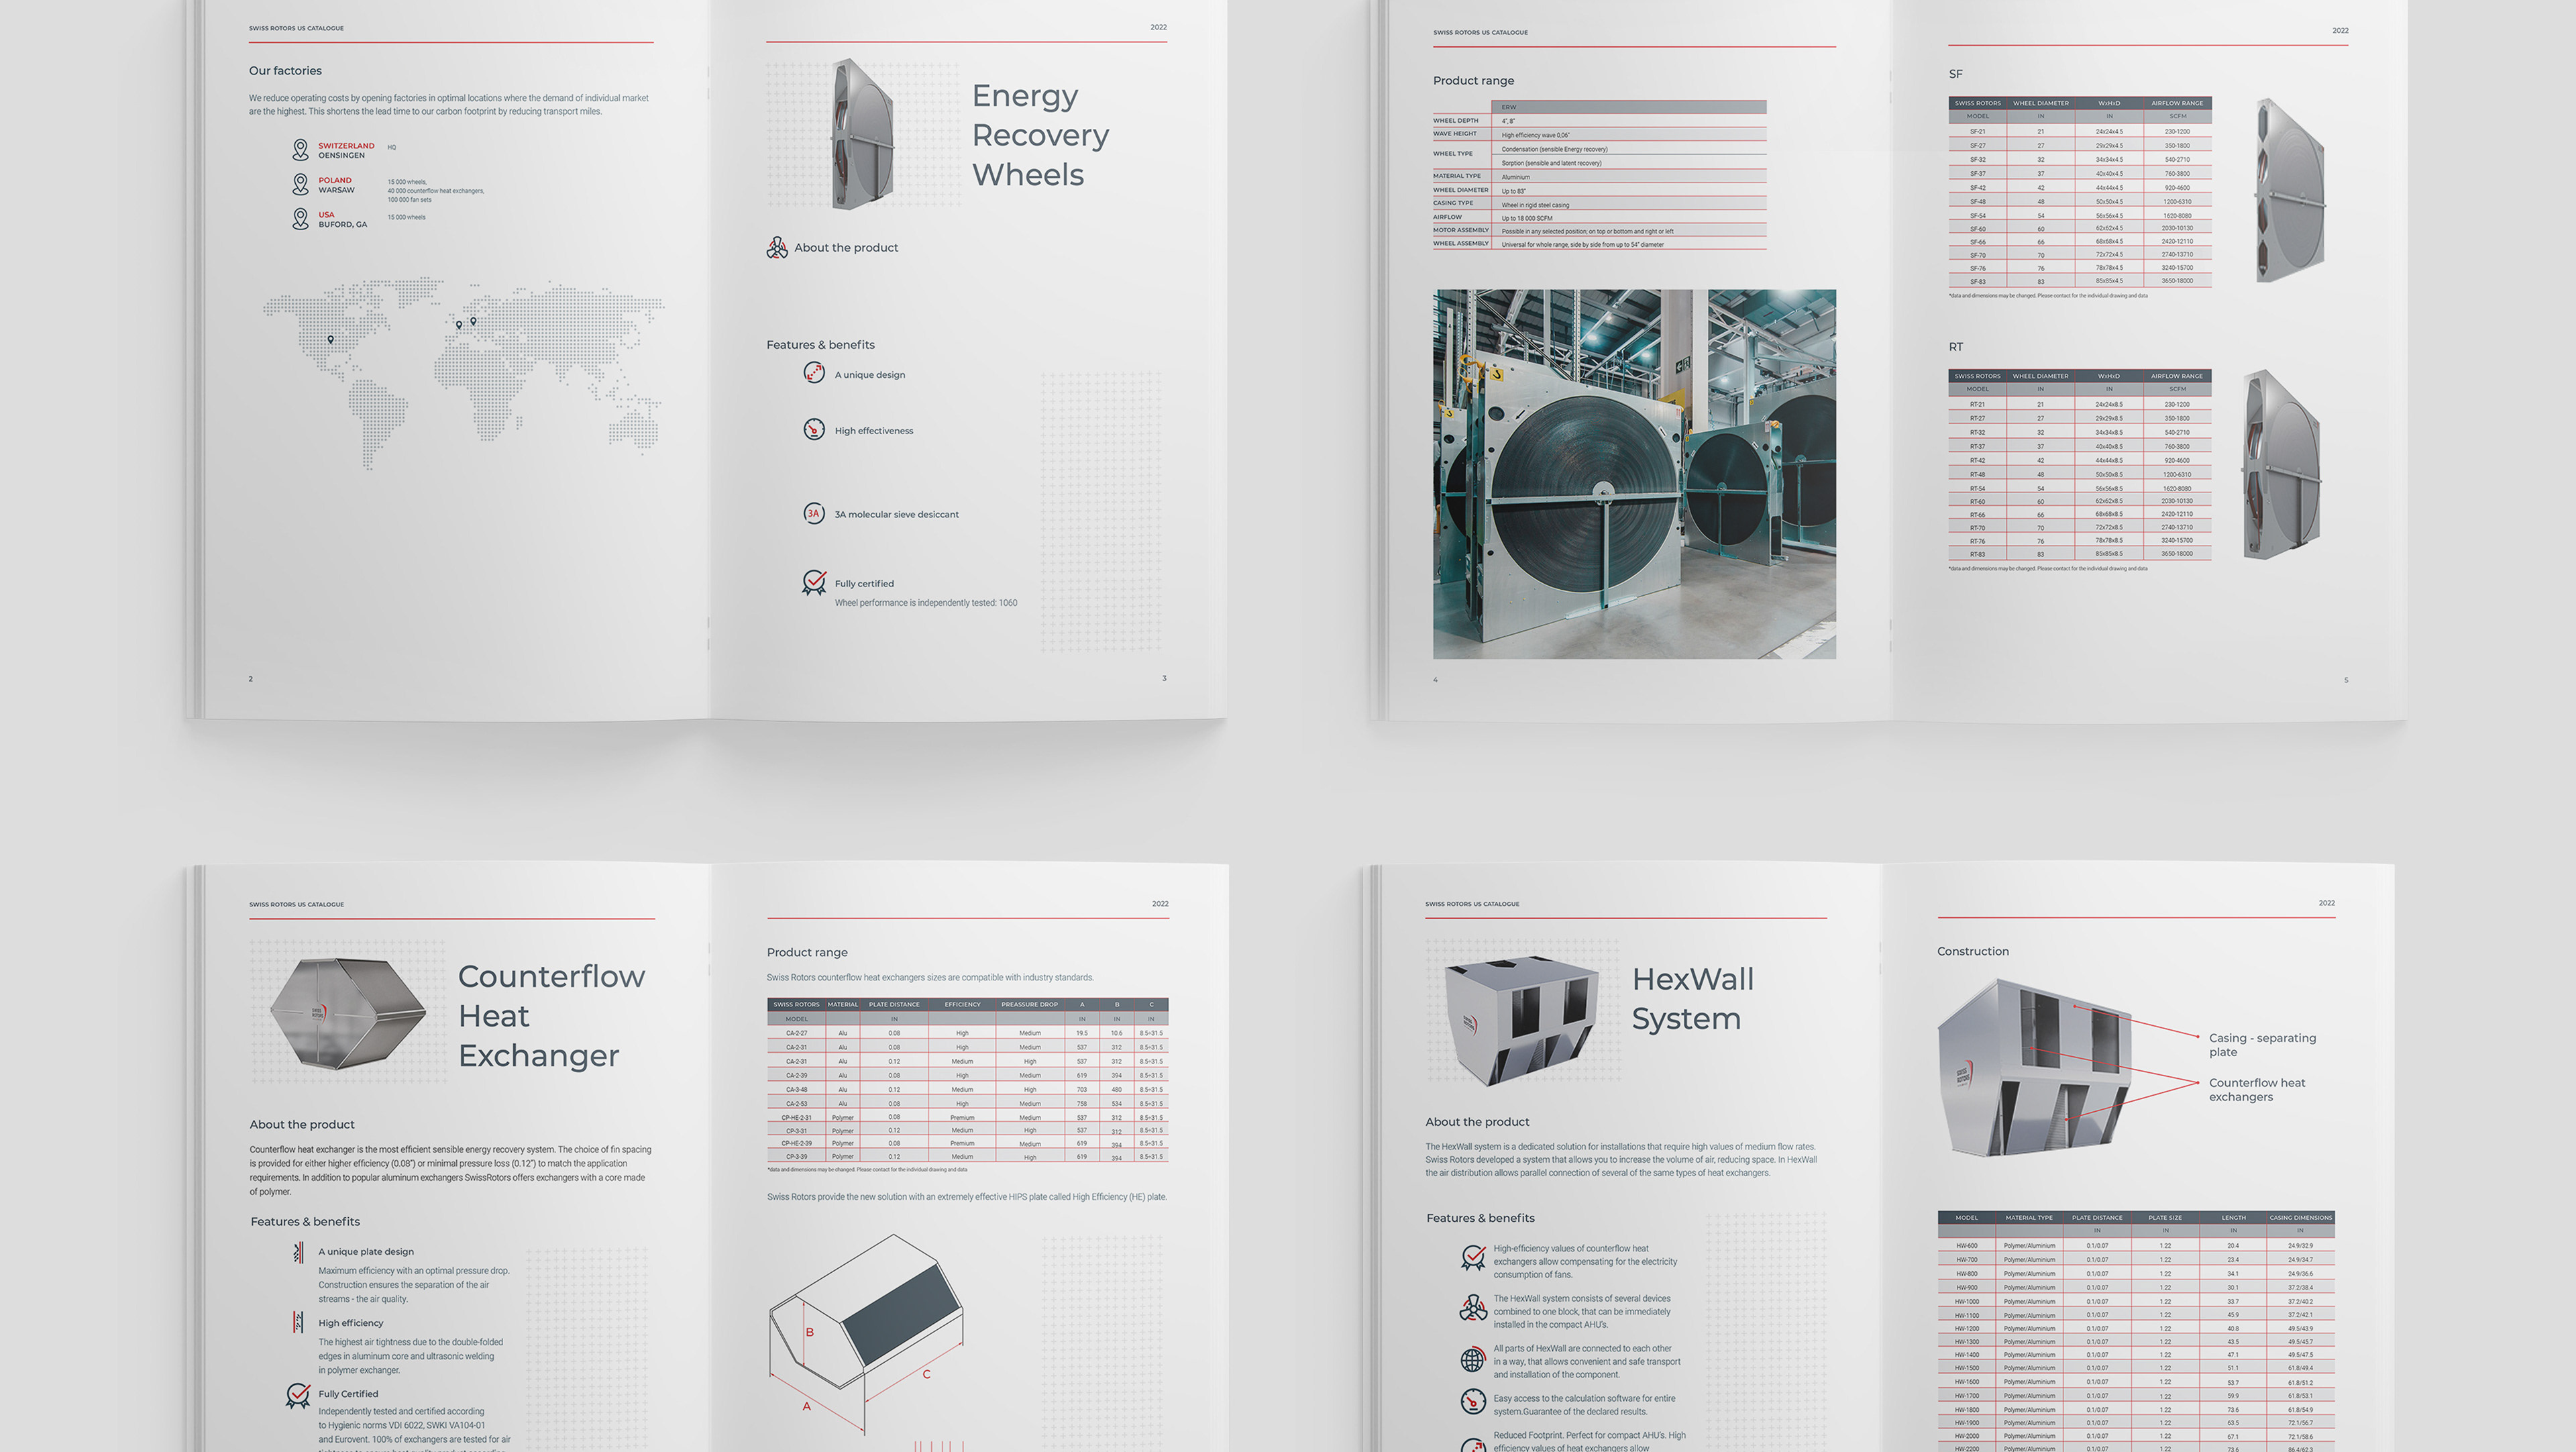Image resolution: width=2576 pixels, height=1452 pixels.
Task: Click the 'RT' table section heading
Action: click(1955, 347)
